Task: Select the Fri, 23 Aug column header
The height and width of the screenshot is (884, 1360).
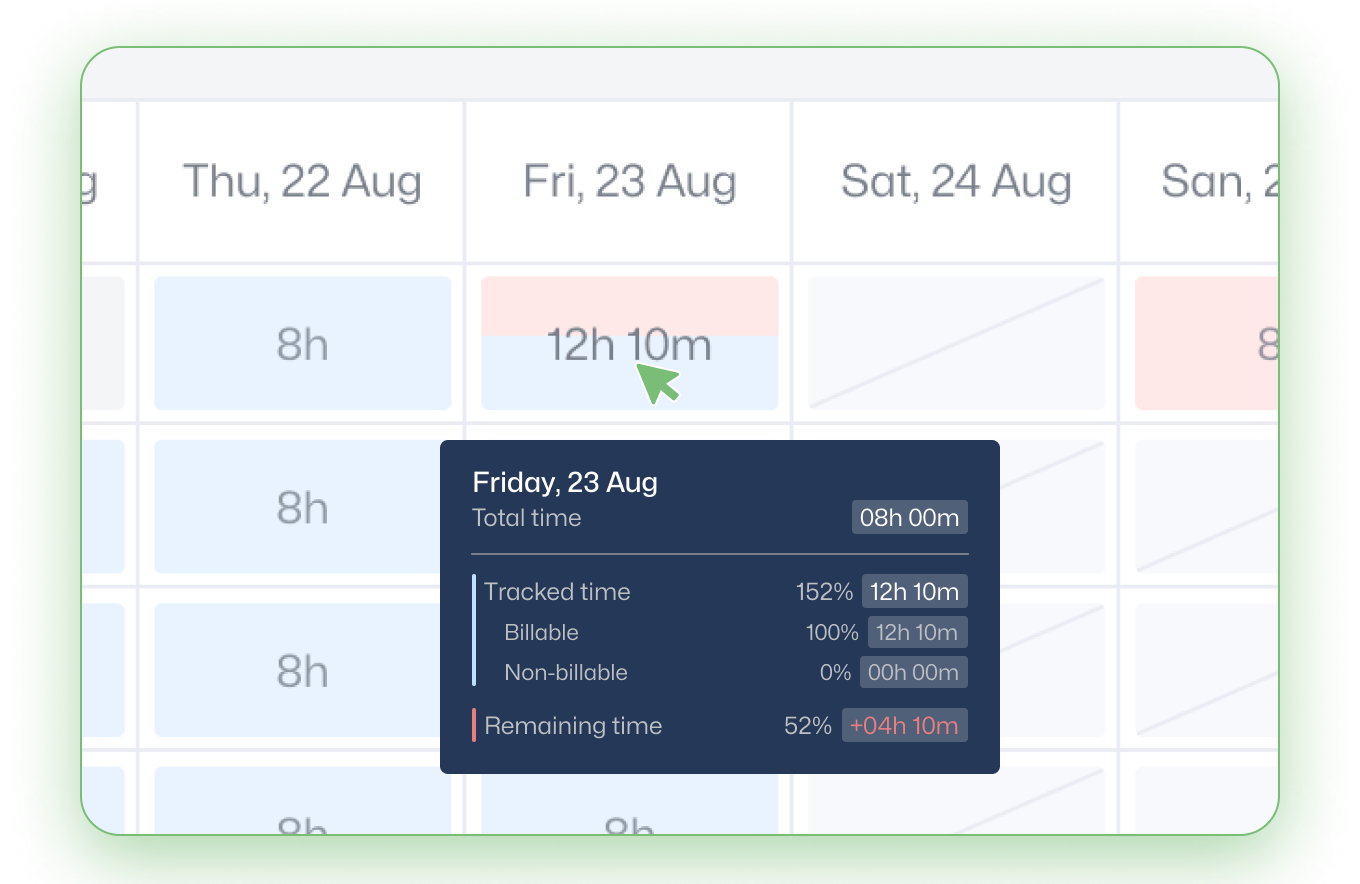Action: point(630,182)
